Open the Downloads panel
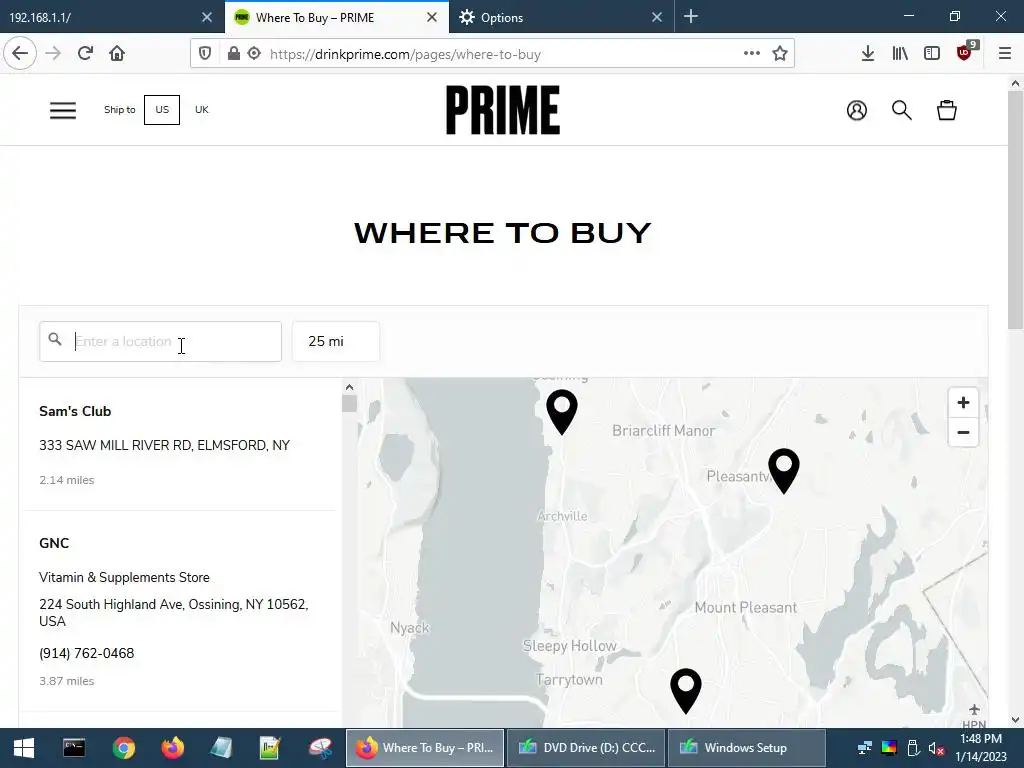Image resolution: width=1024 pixels, height=768 pixels. point(867,54)
